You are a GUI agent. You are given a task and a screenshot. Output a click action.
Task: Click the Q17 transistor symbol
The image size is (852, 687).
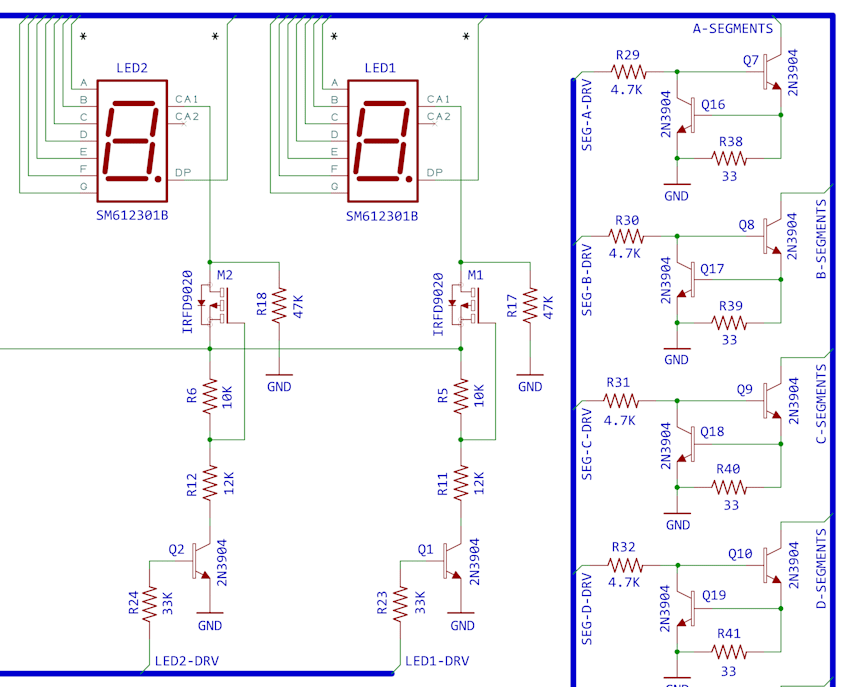(686, 279)
